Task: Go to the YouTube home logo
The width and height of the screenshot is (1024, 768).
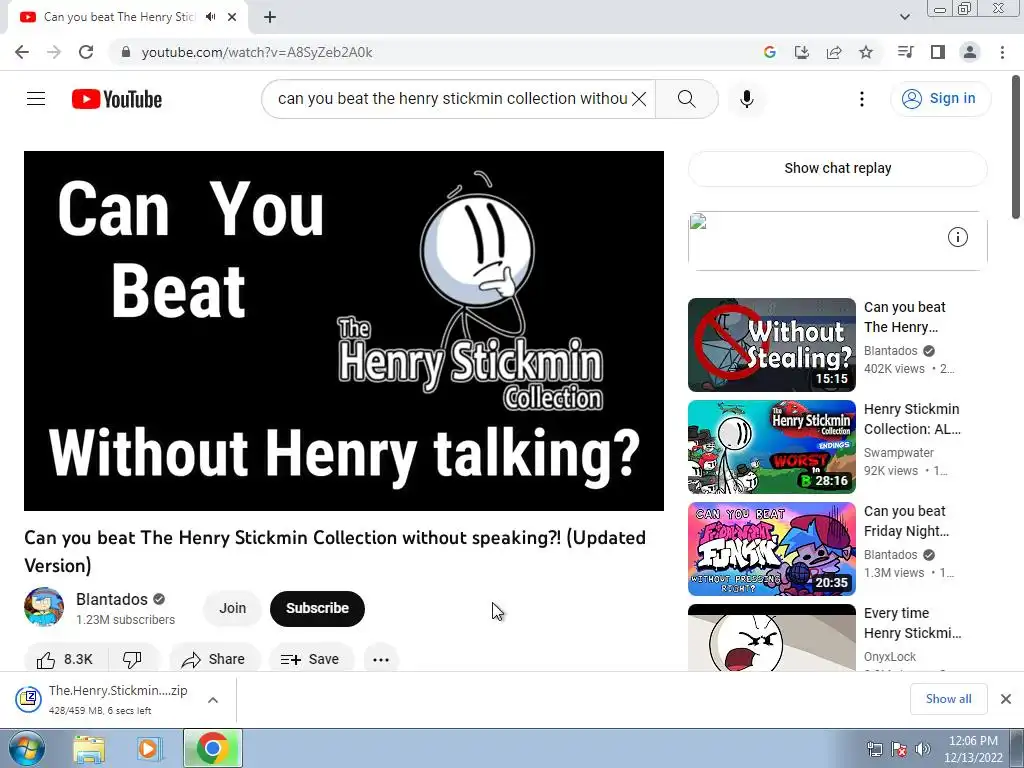Action: (116, 99)
